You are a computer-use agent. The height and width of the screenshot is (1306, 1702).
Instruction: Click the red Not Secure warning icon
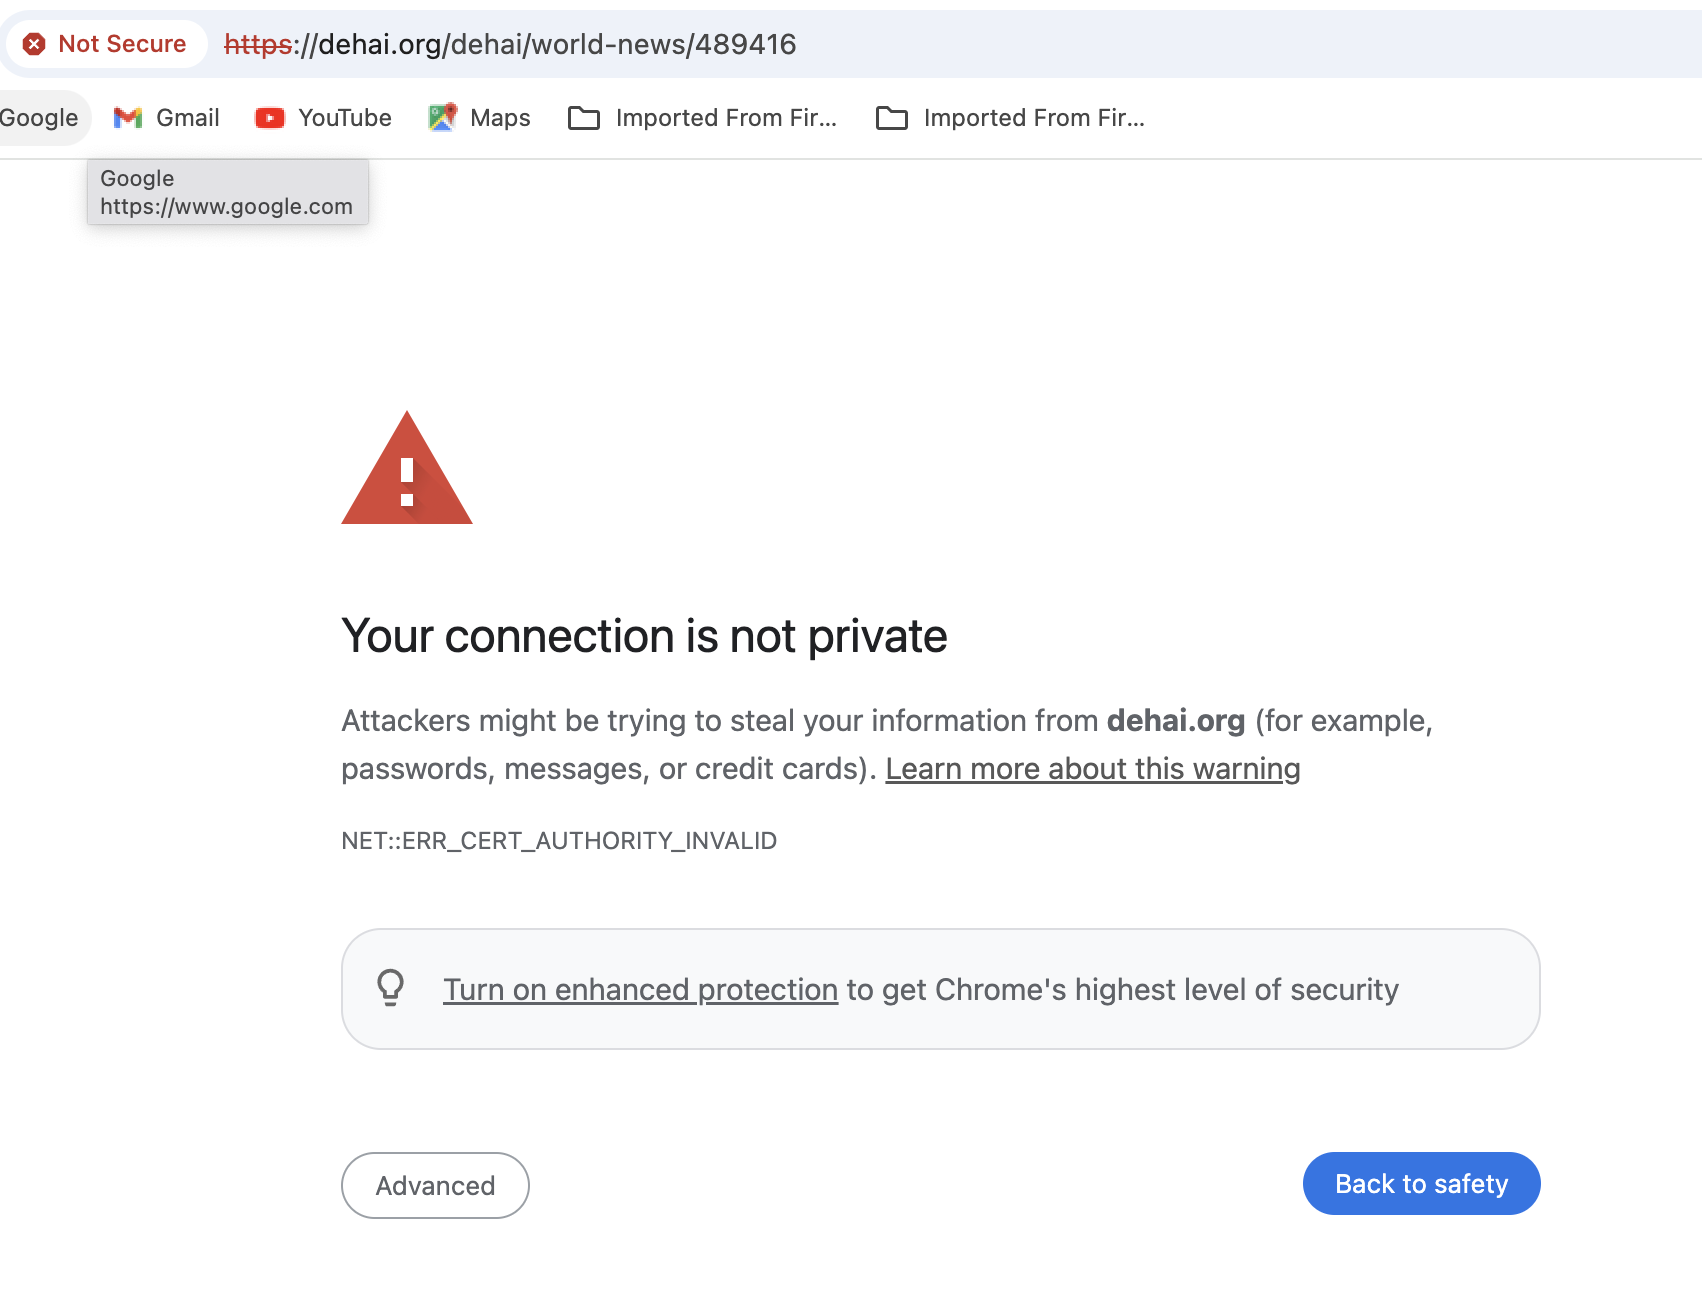[34, 44]
